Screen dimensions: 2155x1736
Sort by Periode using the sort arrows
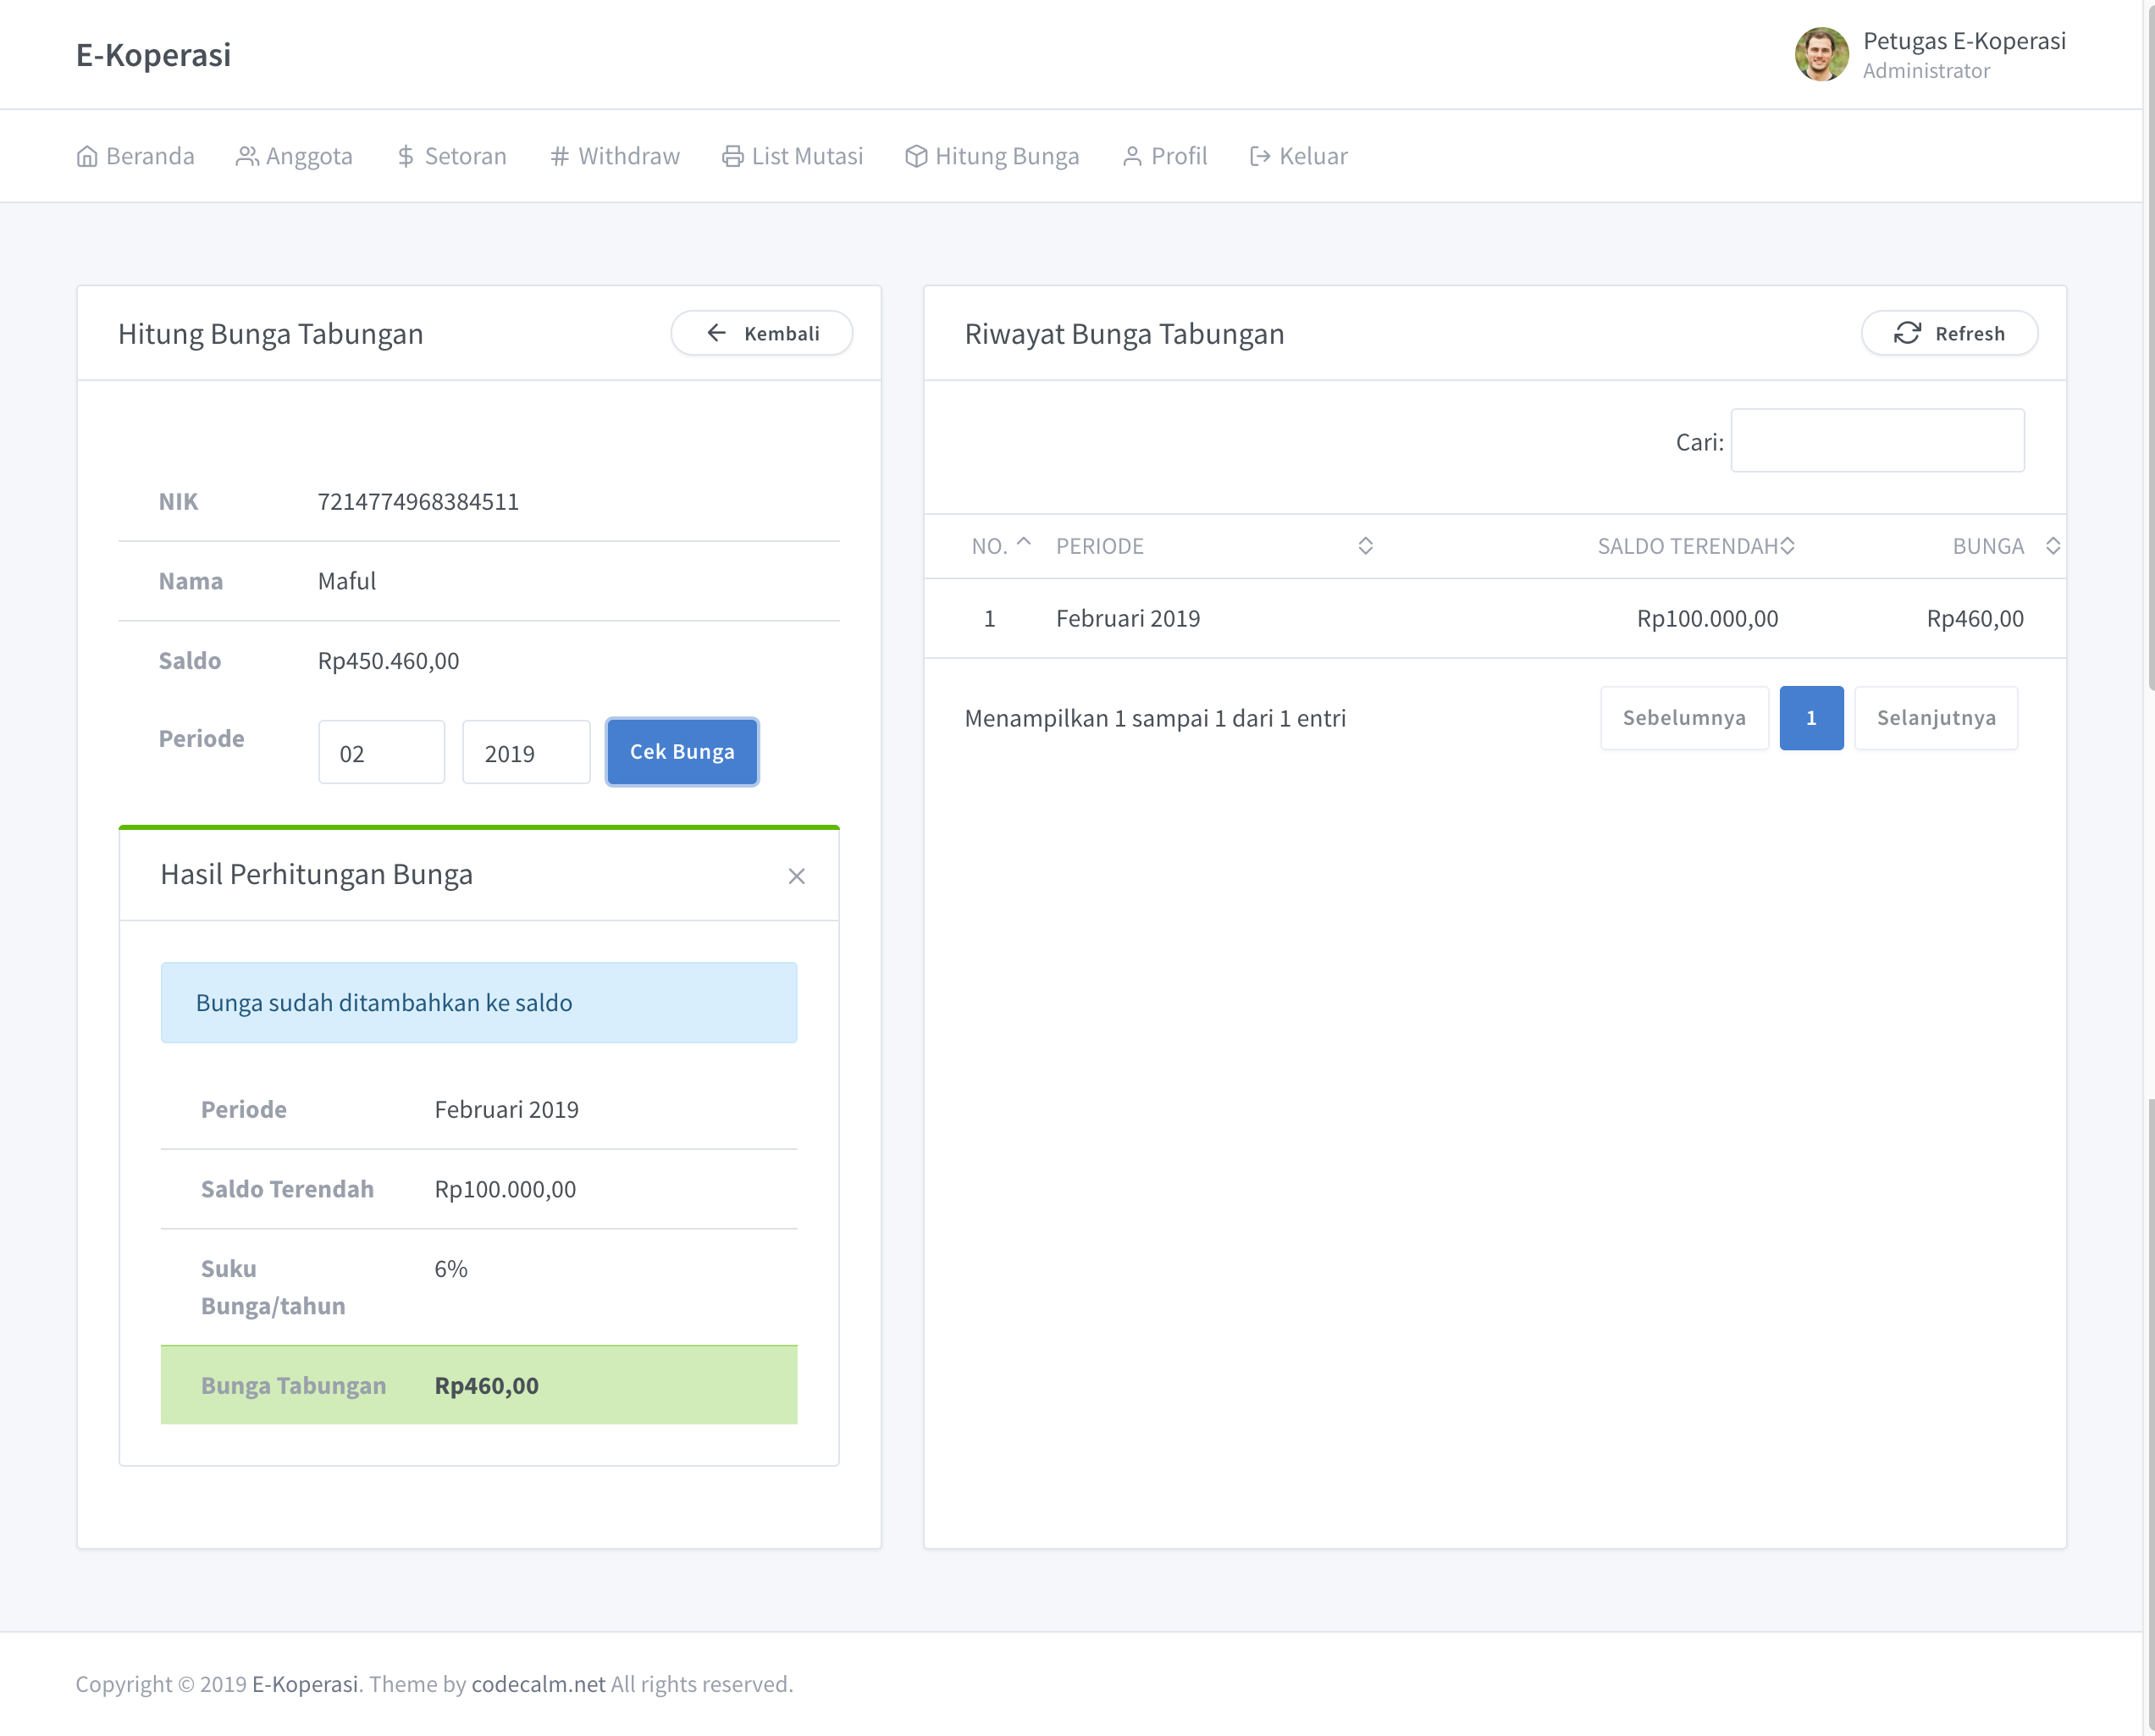click(1365, 546)
